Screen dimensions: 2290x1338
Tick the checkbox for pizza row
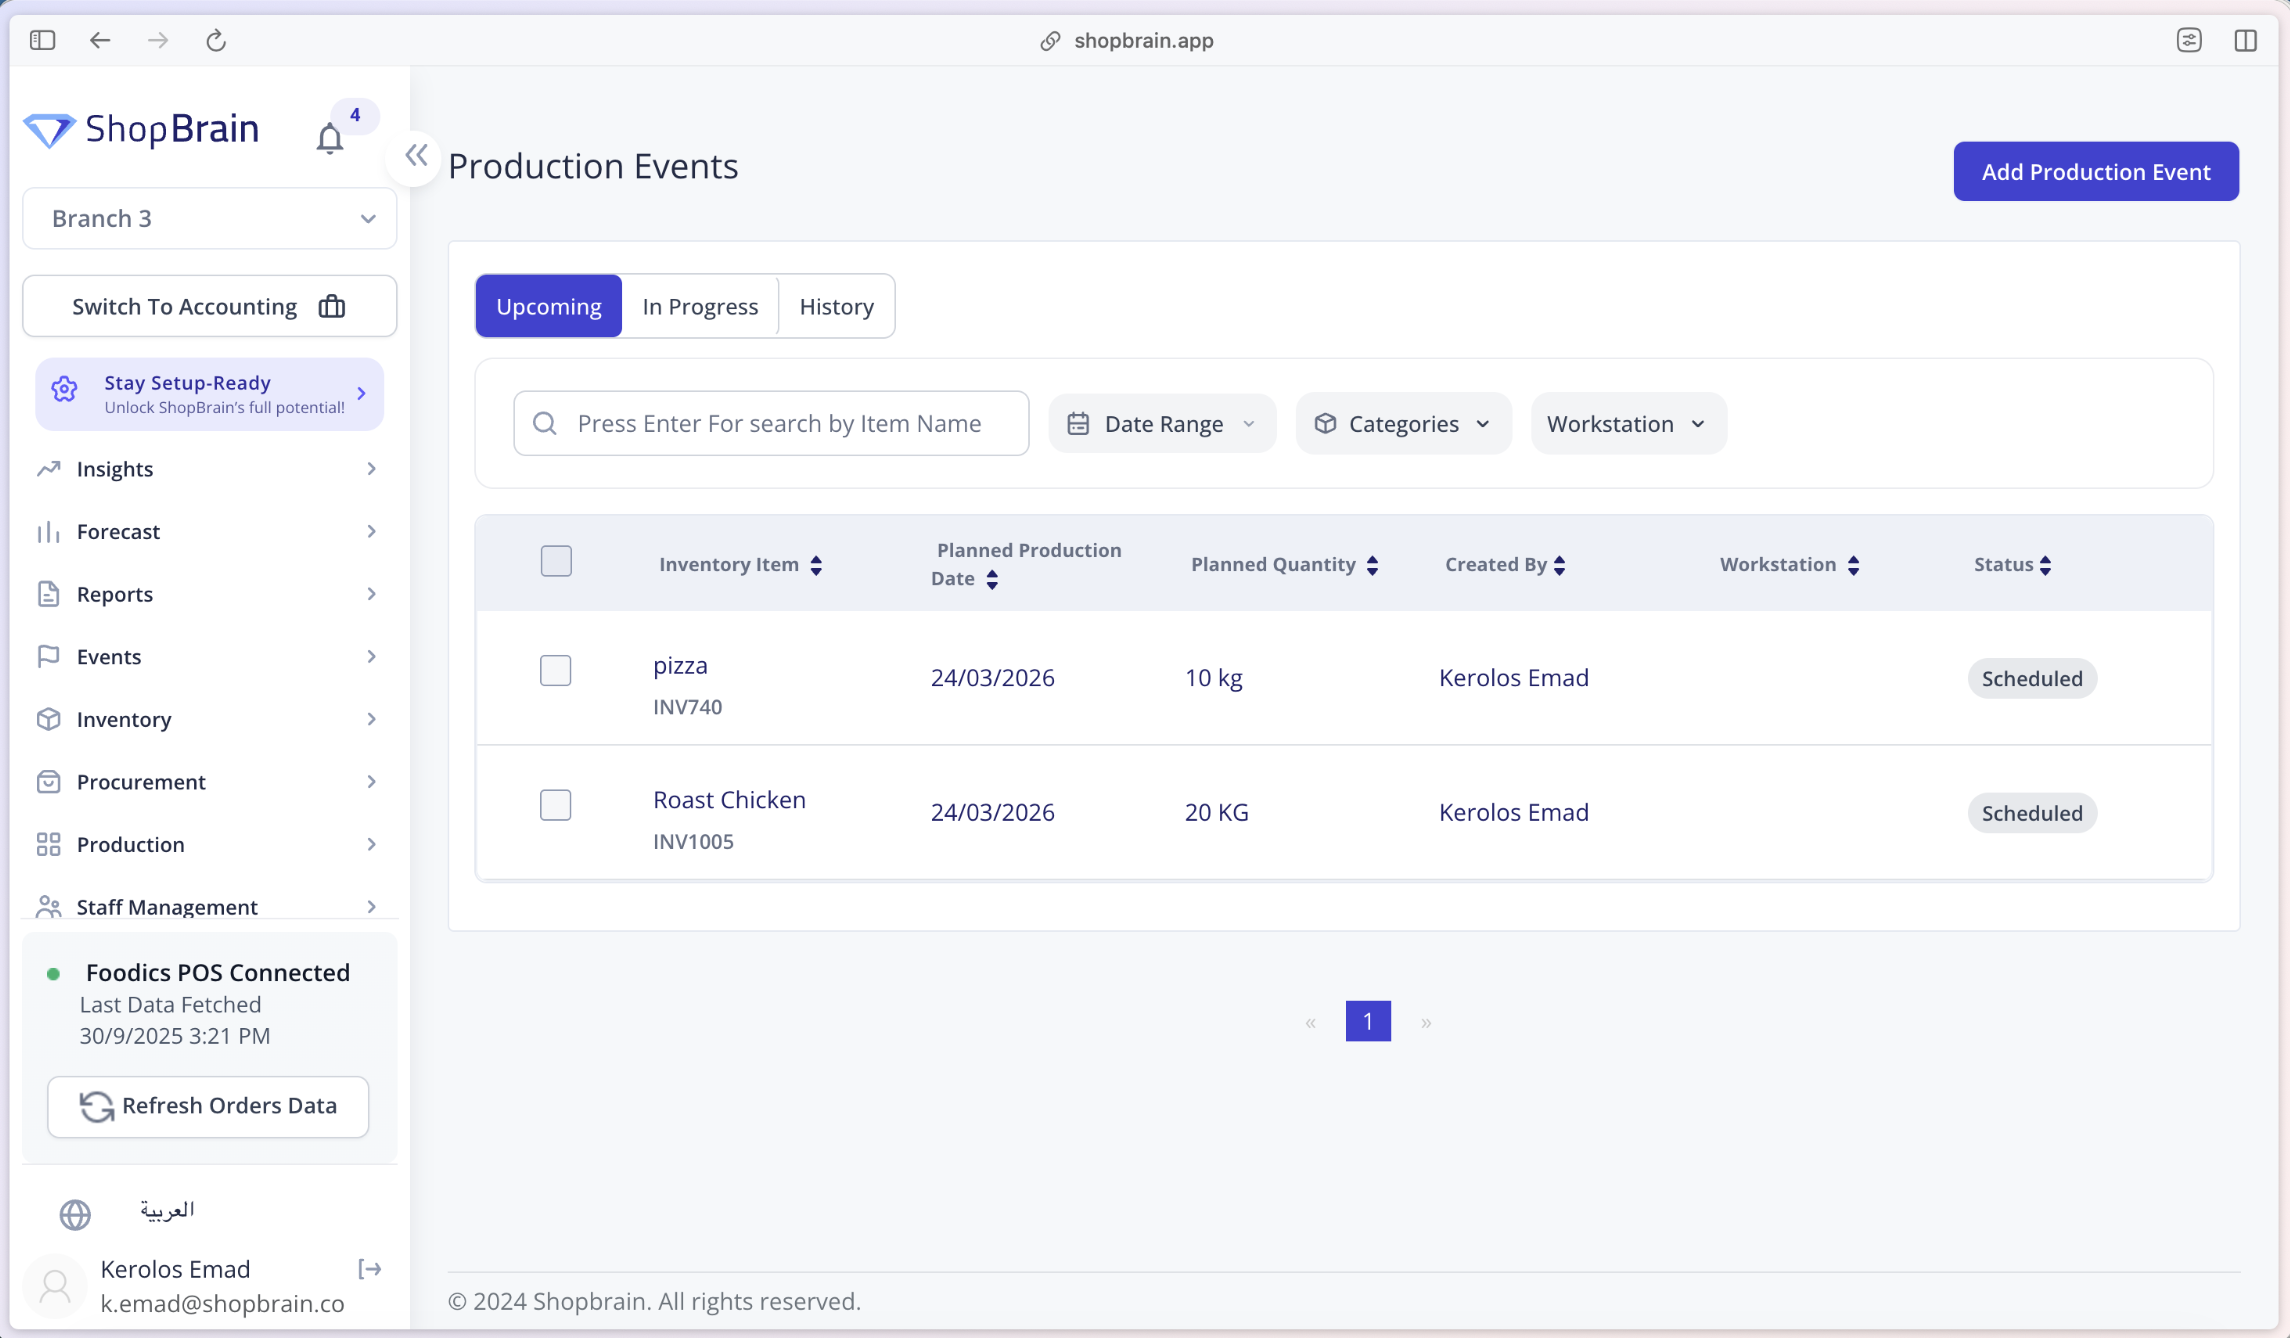(556, 670)
